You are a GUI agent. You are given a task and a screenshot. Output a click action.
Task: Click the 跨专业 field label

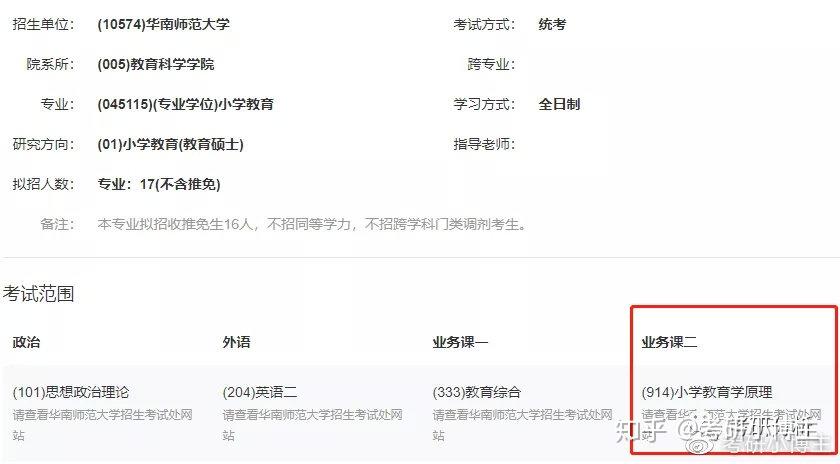(x=491, y=64)
